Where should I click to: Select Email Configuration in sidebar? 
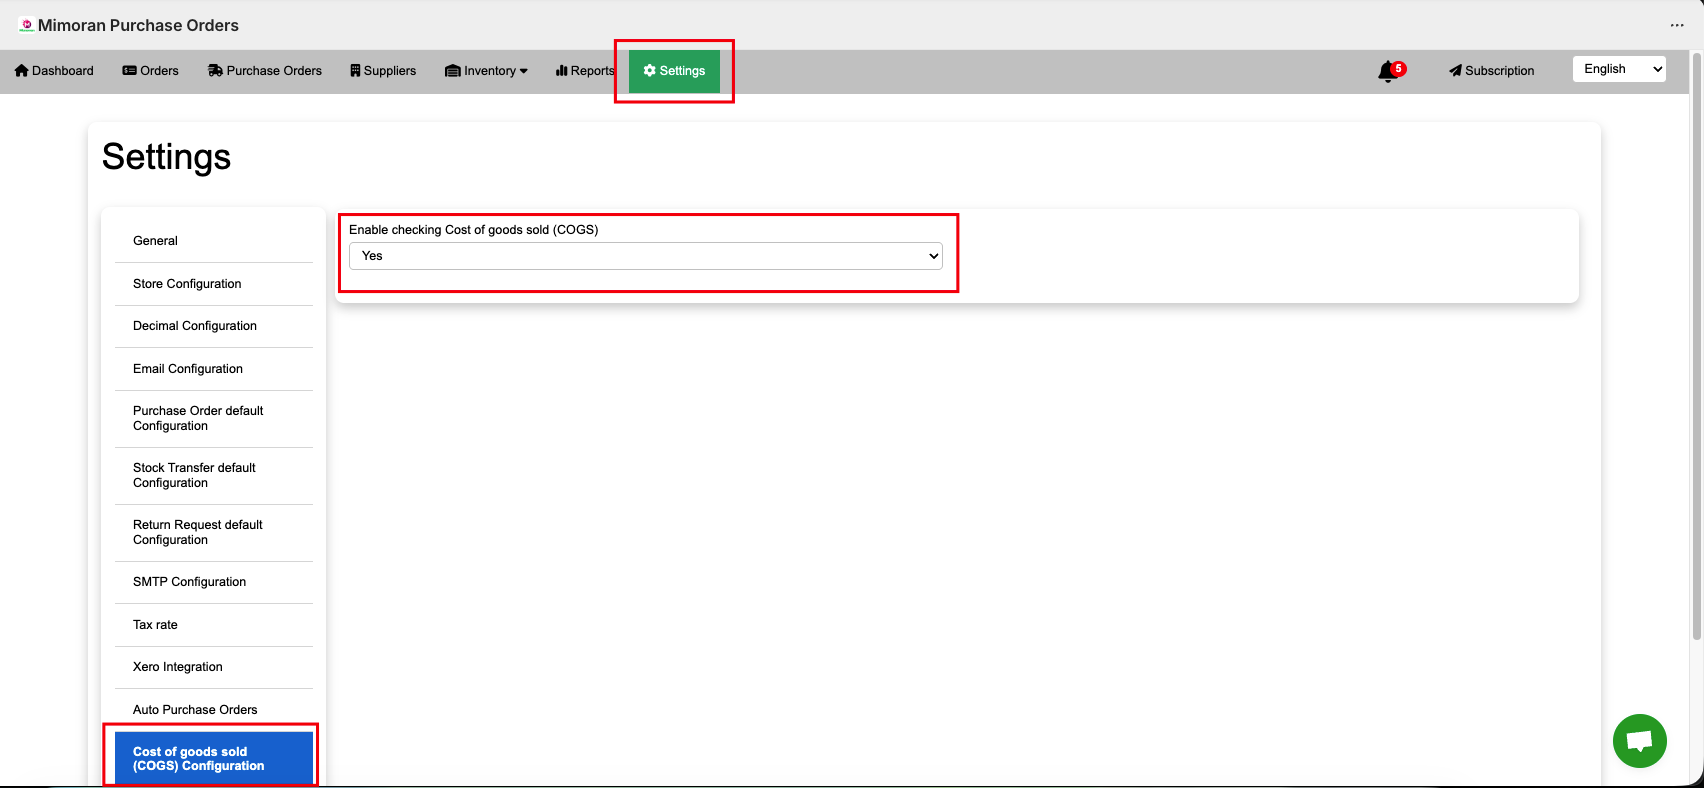click(188, 369)
